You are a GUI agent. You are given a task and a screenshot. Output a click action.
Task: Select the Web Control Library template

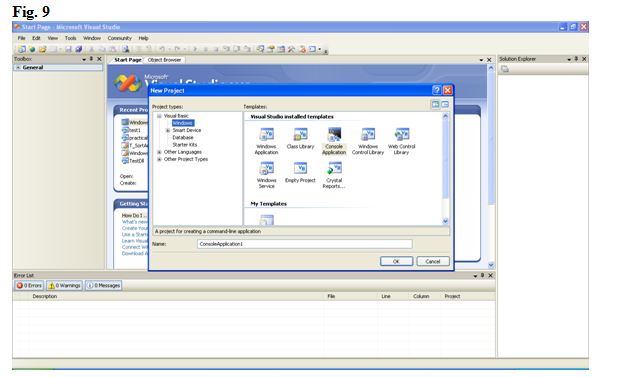coord(402,141)
